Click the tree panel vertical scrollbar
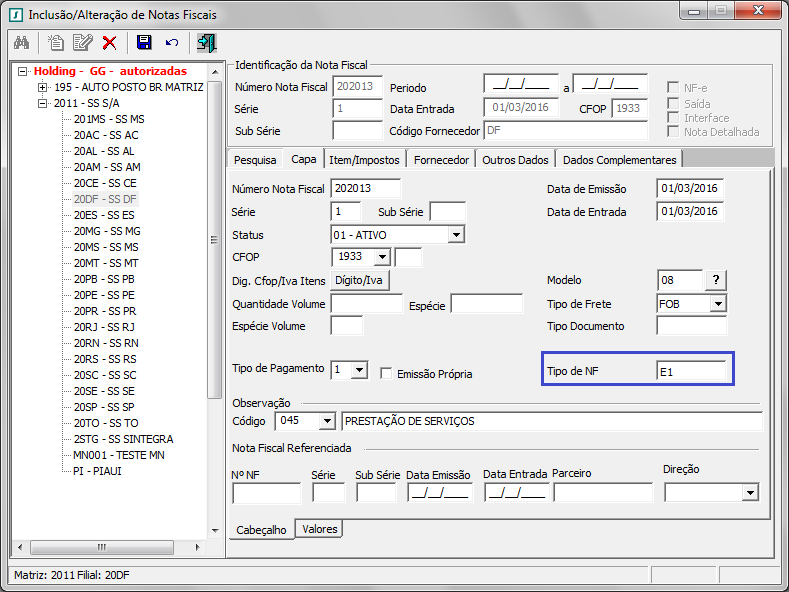This screenshot has height=592, width=789. click(x=214, y=240)
